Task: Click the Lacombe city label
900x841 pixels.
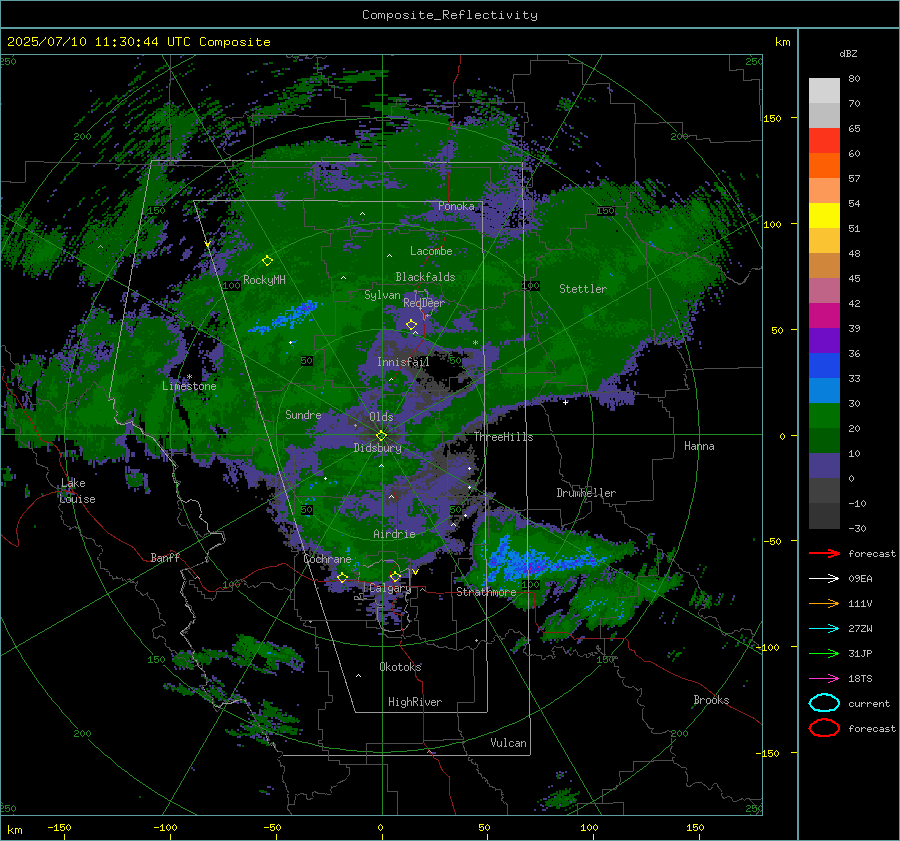Action: (x=431, y=251)
